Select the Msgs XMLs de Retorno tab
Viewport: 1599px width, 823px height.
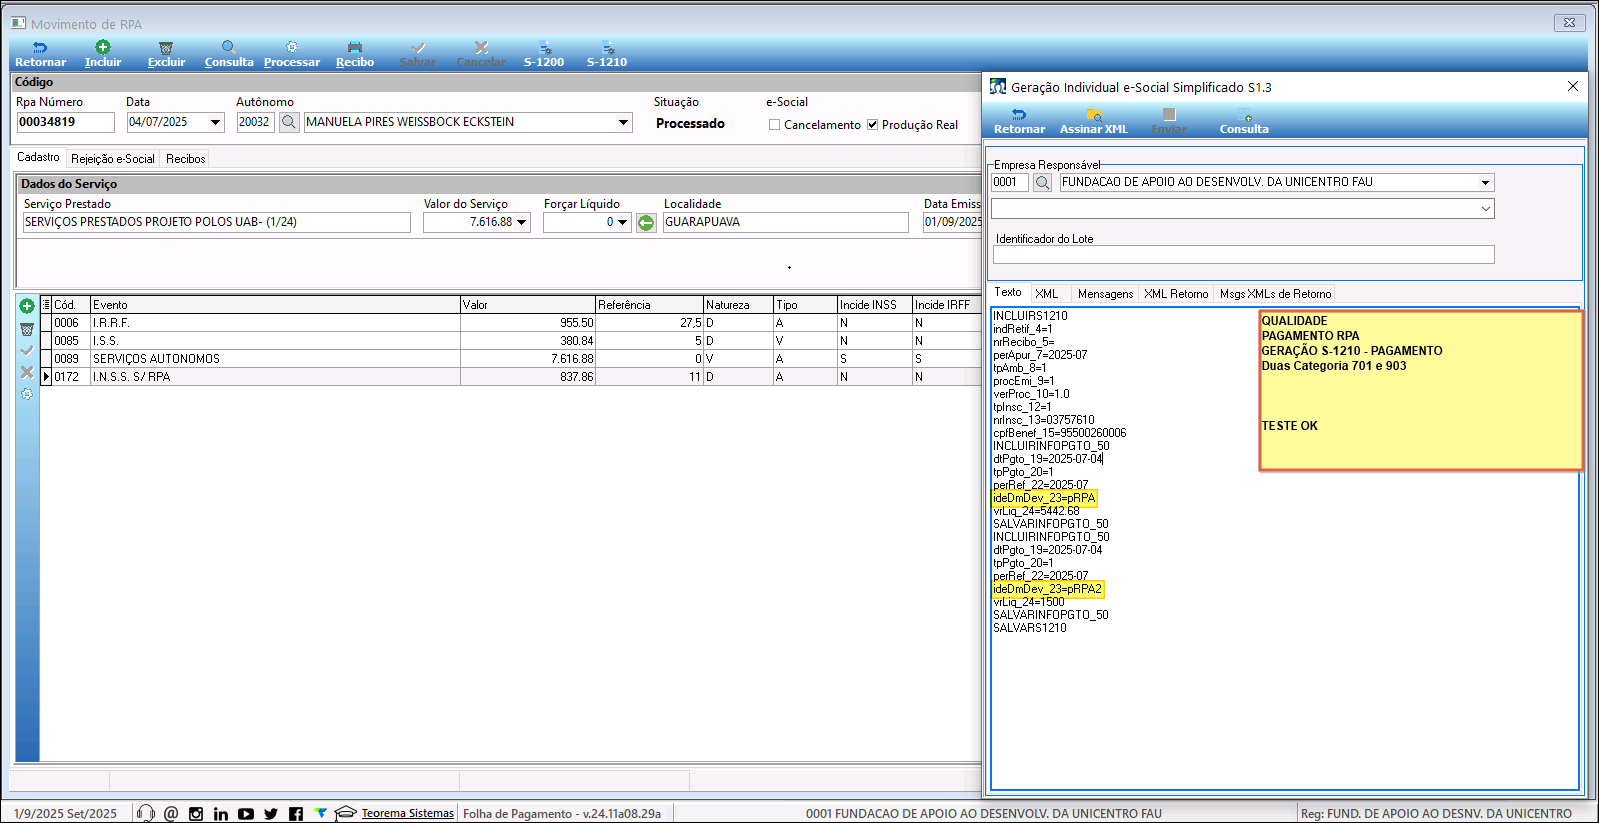[x=1275, y=294]
